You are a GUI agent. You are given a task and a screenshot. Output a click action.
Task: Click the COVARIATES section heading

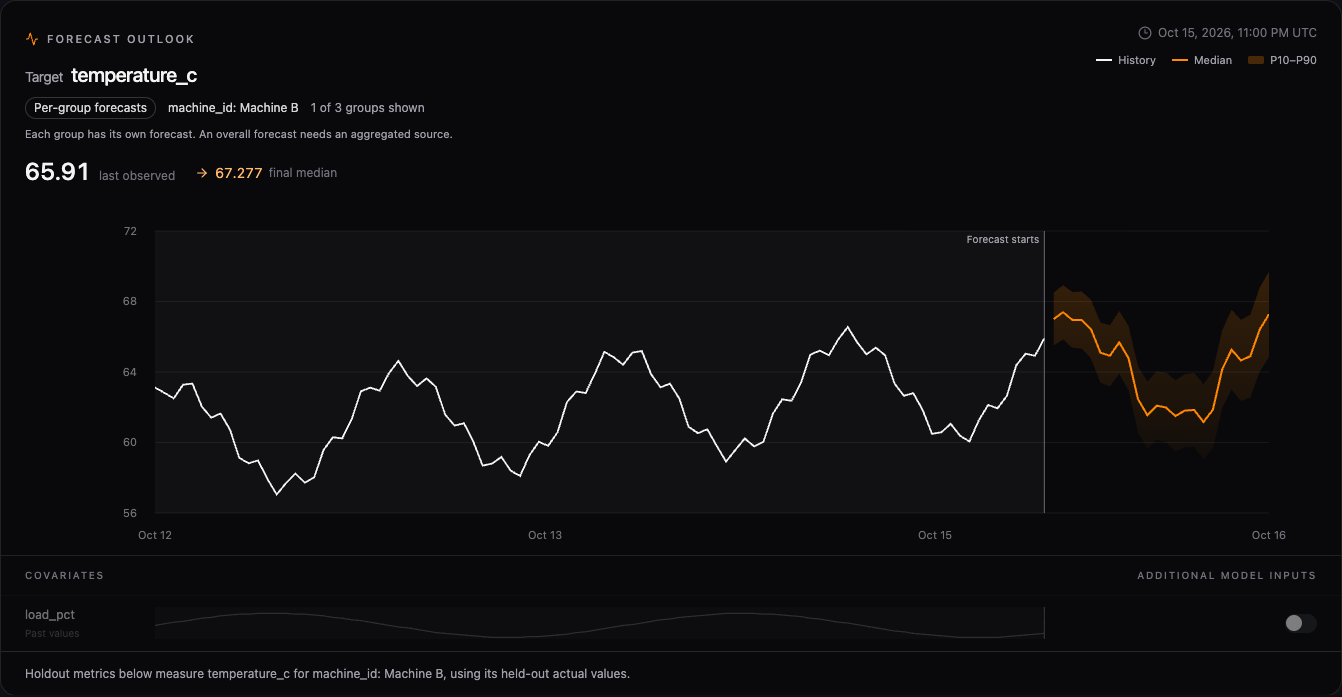(64, 576)
